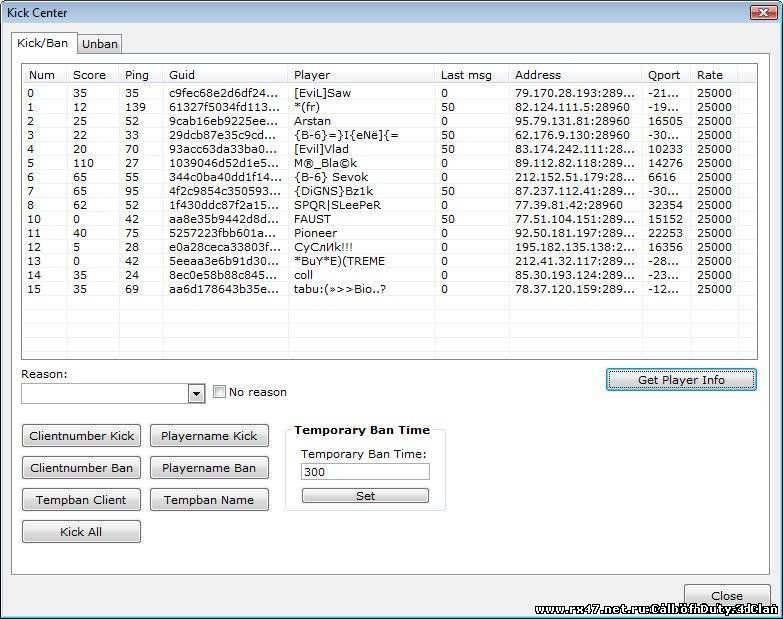Open the Reason dropdown list
The width and height of the screenshot is (783, 619).
pyautogui.click(x=196, y=394)
